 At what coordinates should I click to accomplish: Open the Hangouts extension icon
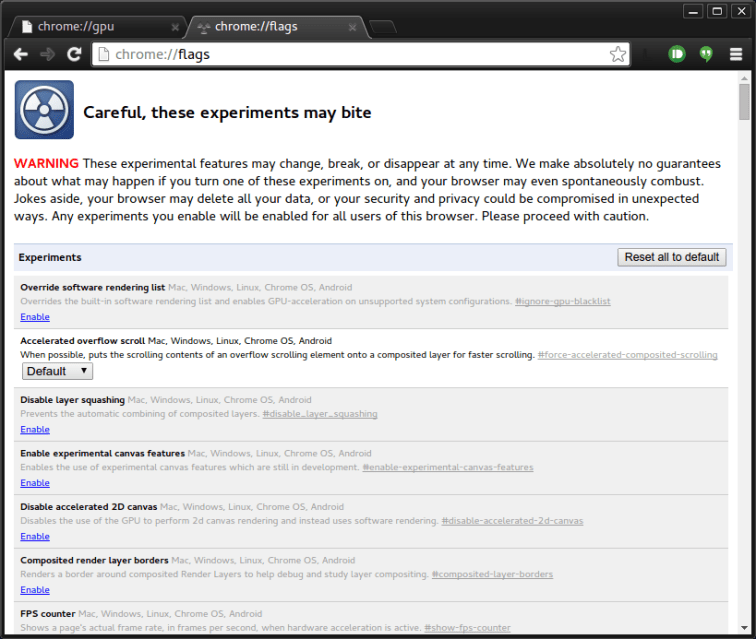(x=706, y=54)
